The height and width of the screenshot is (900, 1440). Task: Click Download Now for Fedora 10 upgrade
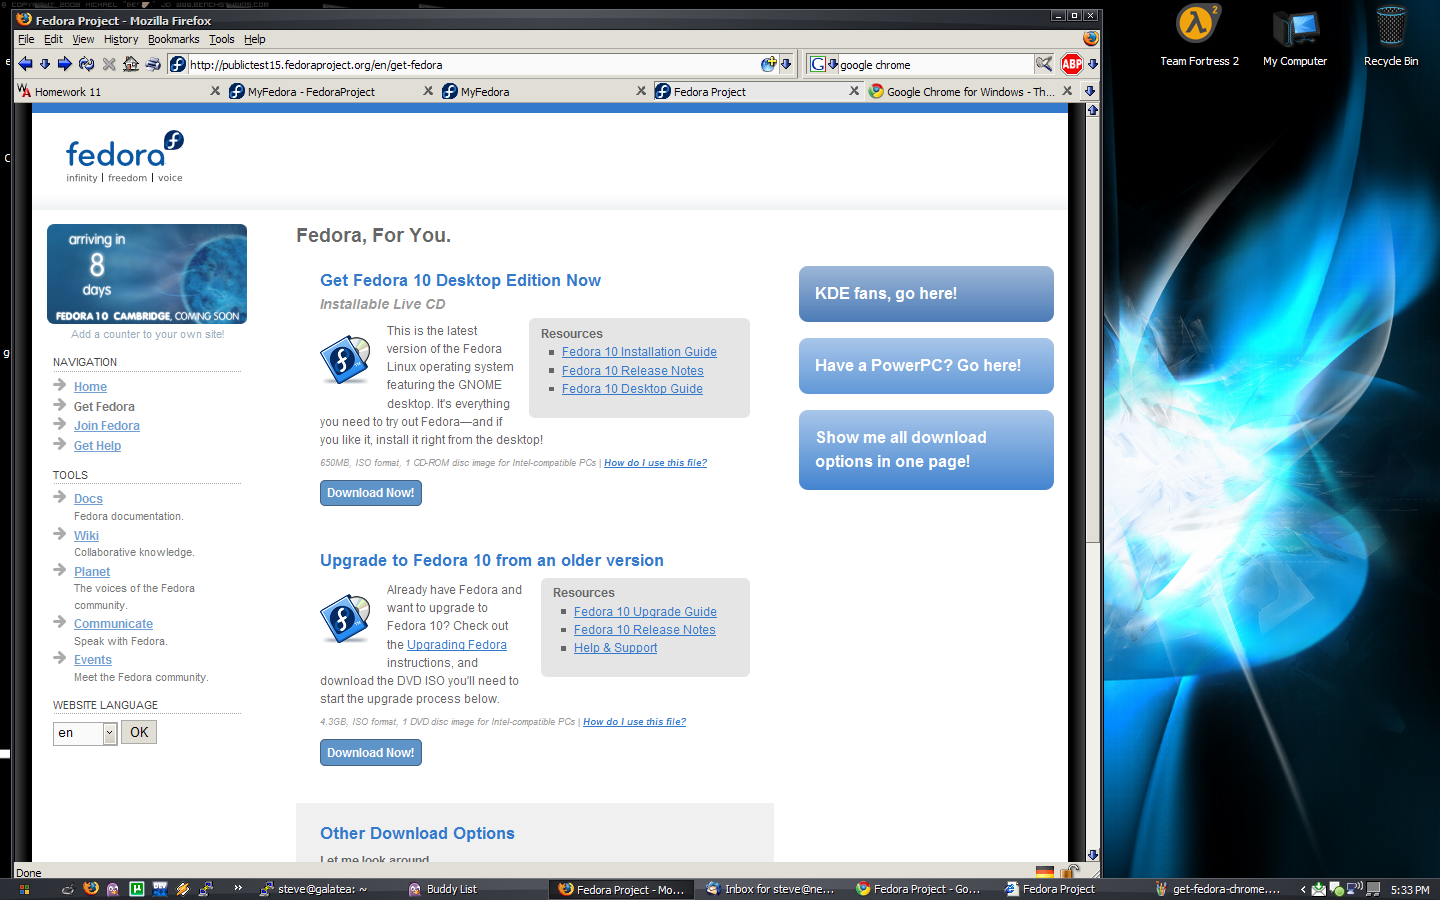click(x=371, y=753)
